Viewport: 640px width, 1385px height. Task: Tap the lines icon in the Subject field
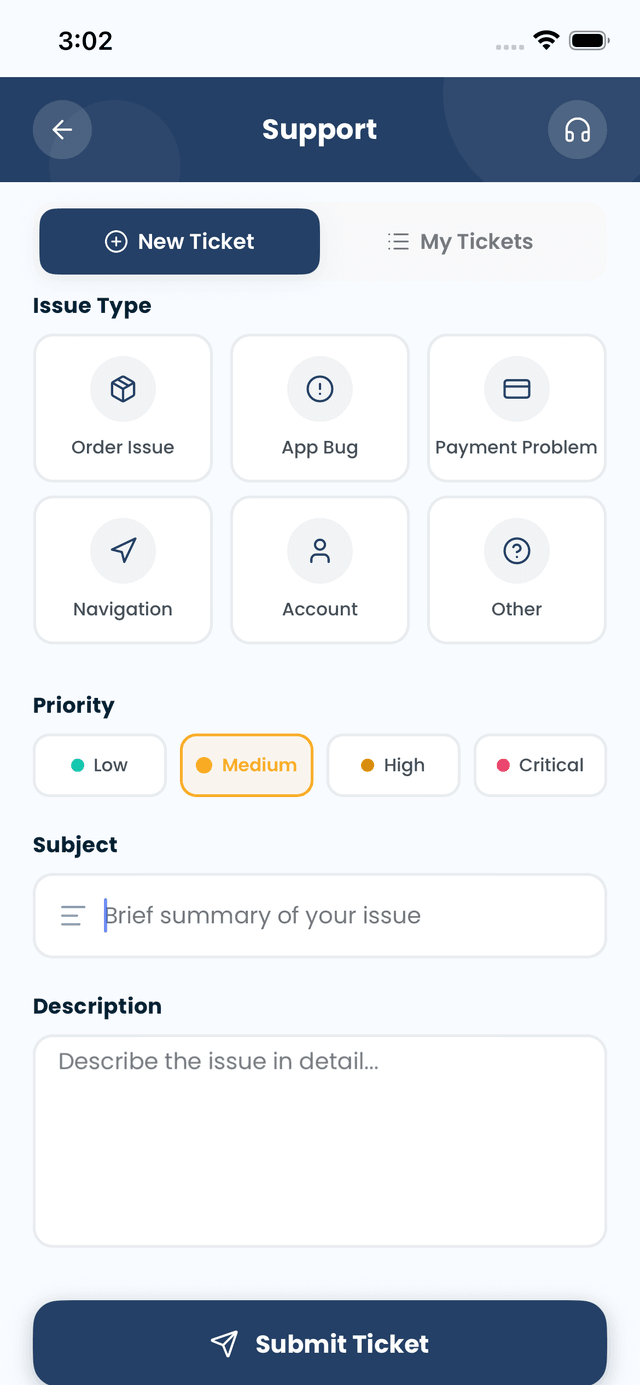(x=71, y=915)
